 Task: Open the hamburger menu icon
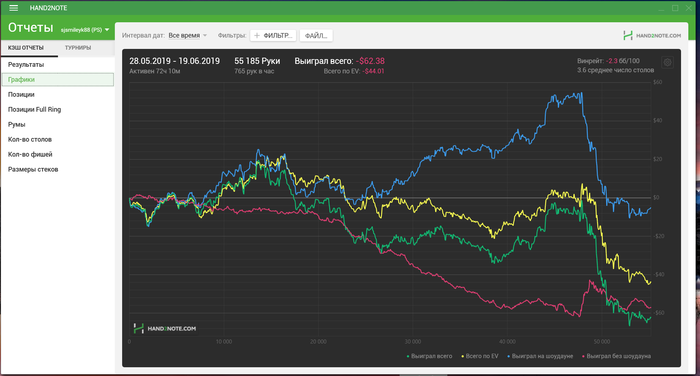coord(14,8)
